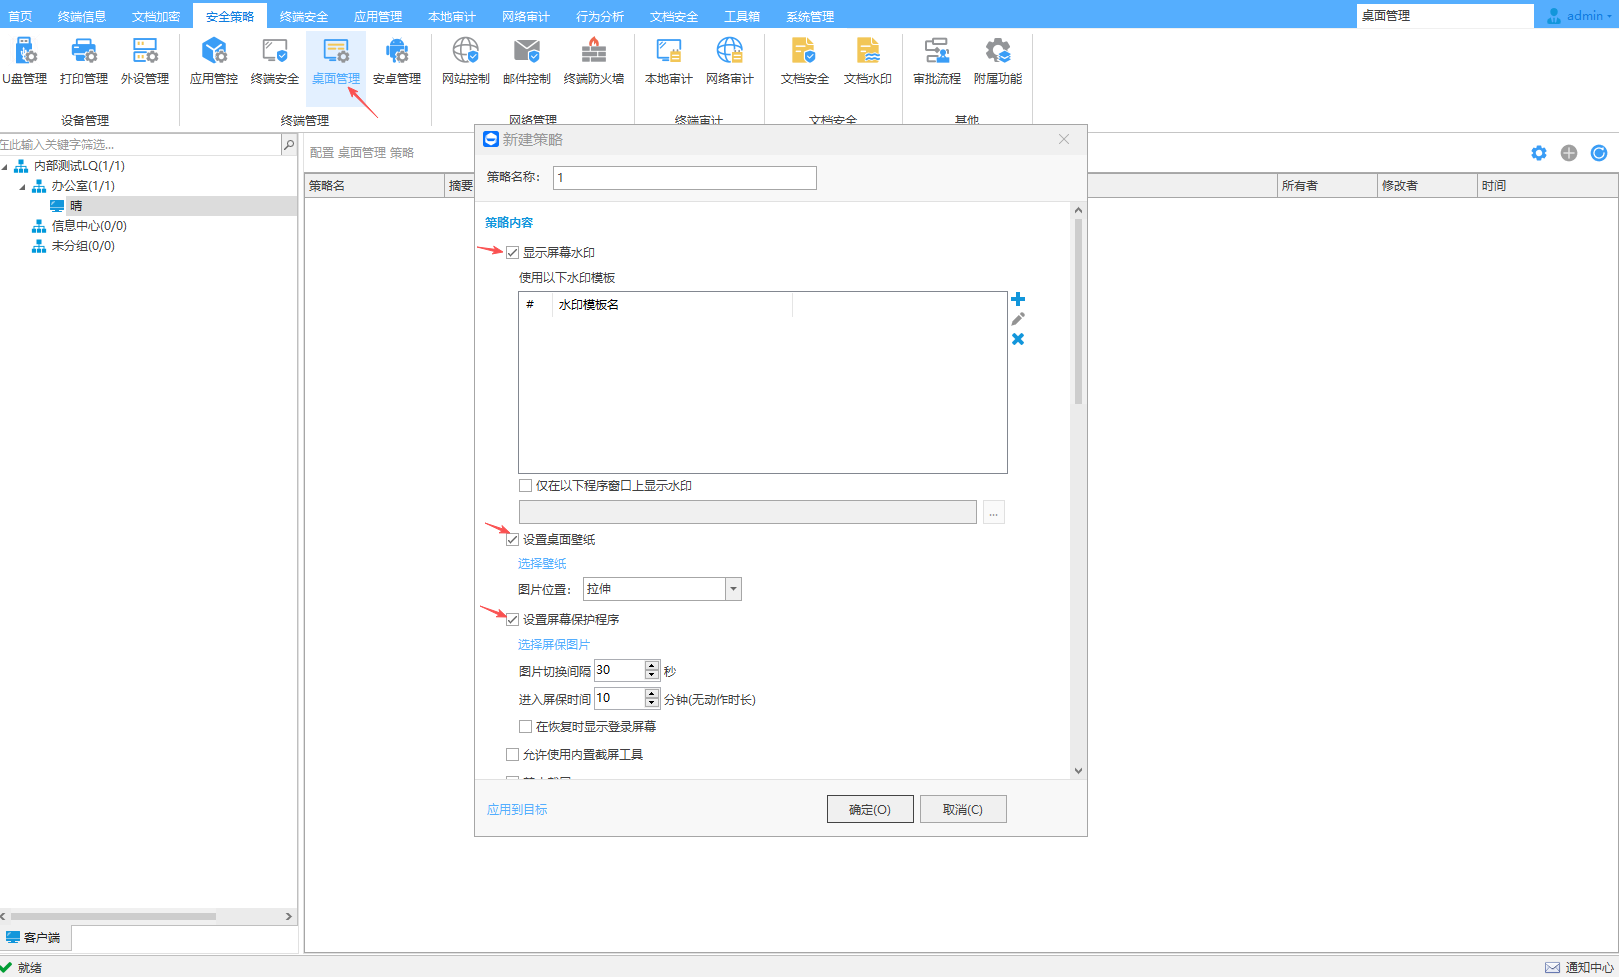Delete watermark template with the X icon
The height and width of the screenshot is (977, 1619).
(1018, 339)
